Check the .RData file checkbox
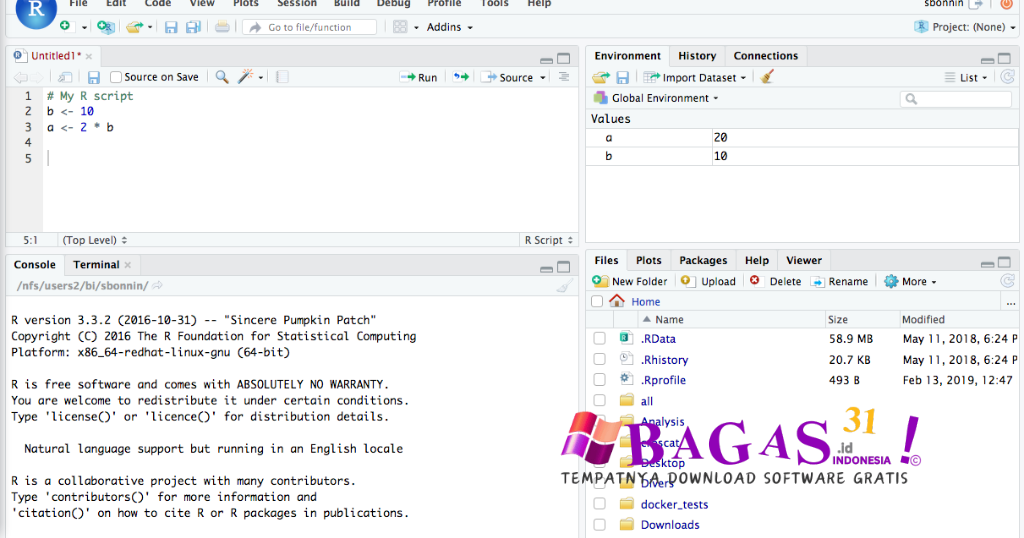Screen dimensions: 1024x538 [599, 339]
